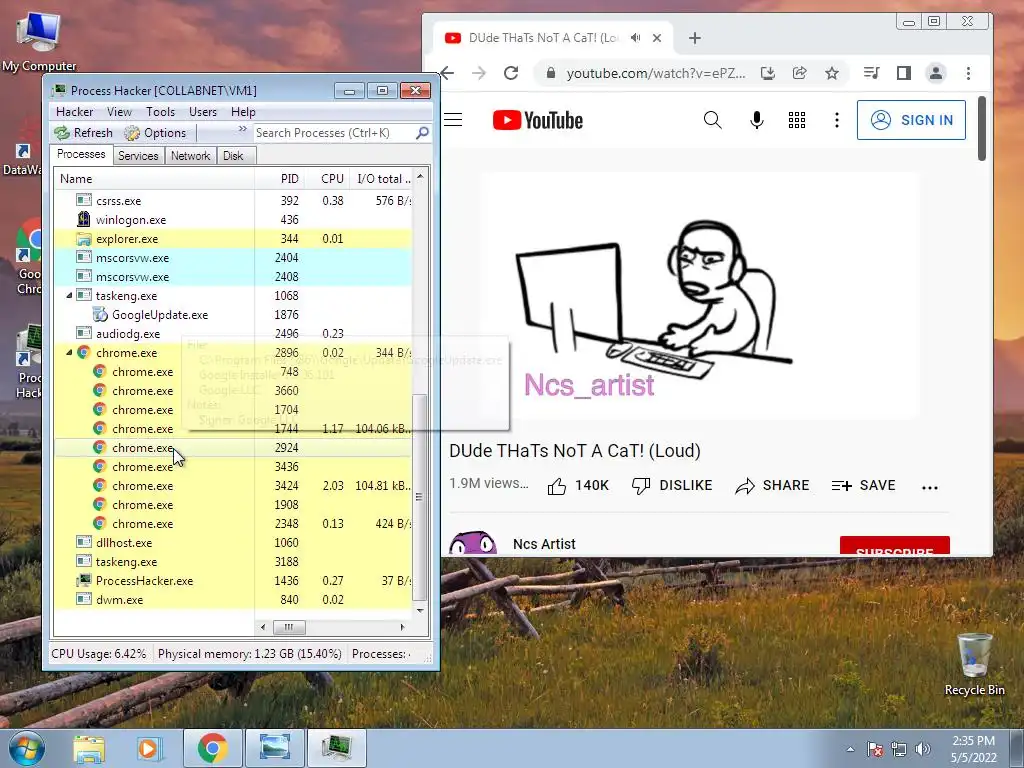Click the Chrome address bar URL
The height and width of the screenshot is (768, 1024).
(656, 73)
